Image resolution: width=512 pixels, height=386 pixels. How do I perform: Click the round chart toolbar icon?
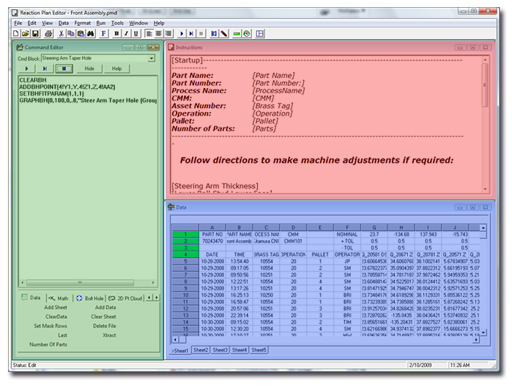click(247, 34)
